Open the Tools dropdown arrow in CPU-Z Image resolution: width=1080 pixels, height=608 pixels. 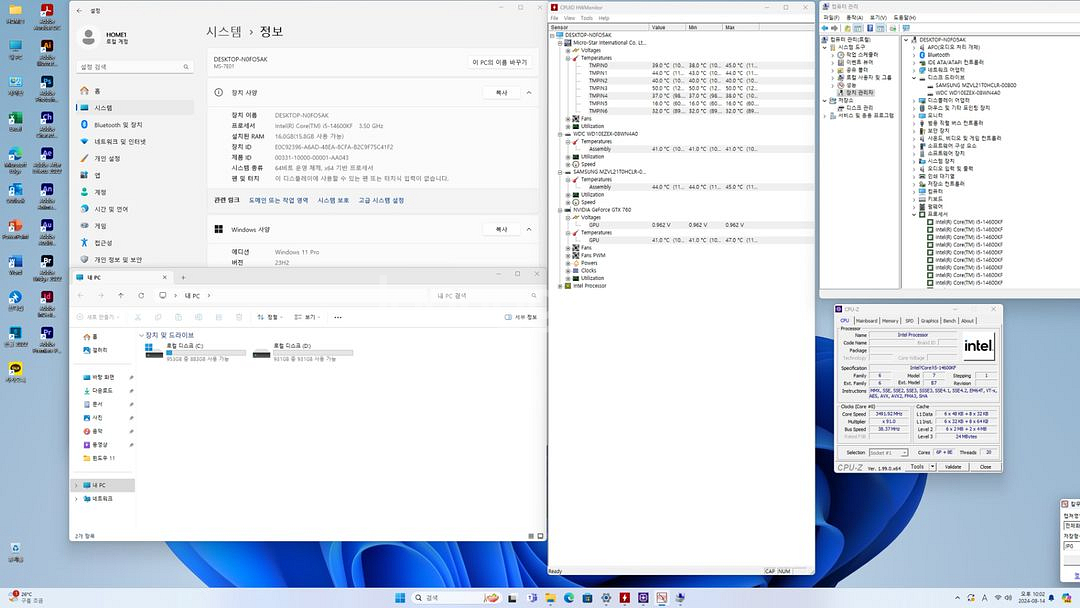pos(933,467)
